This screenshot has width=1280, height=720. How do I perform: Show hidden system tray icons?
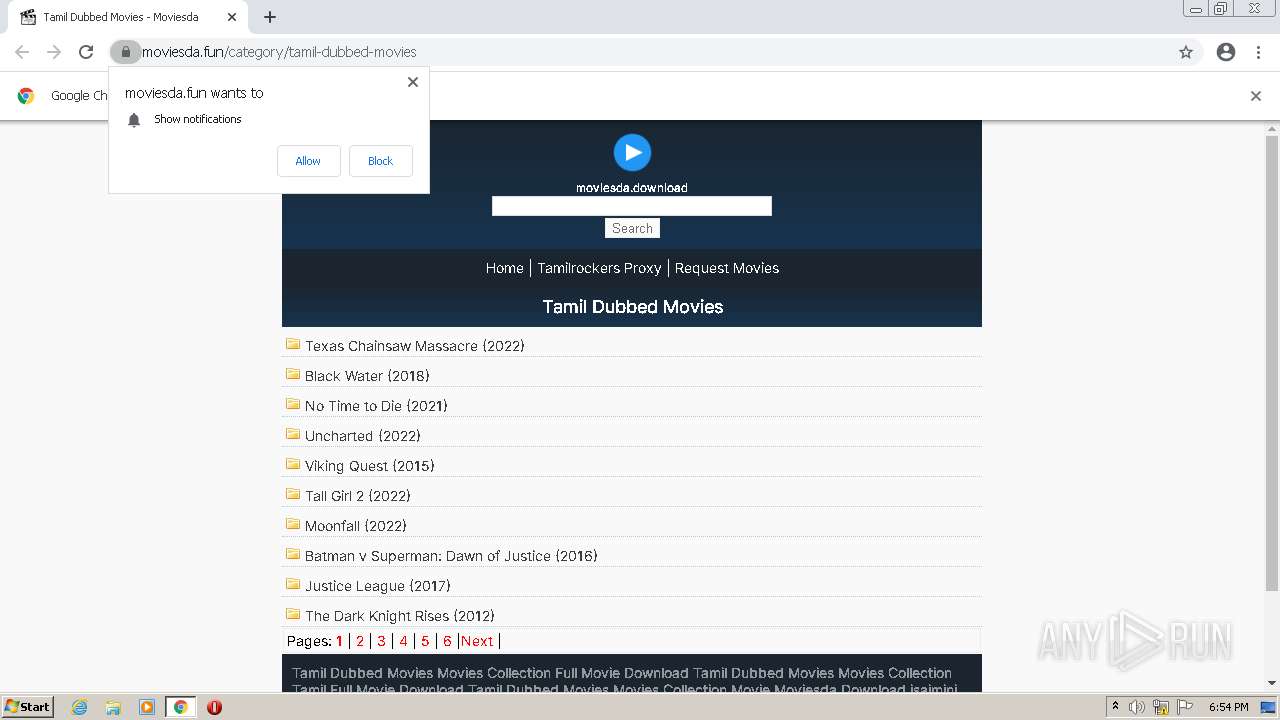(x=1115, y=707)
